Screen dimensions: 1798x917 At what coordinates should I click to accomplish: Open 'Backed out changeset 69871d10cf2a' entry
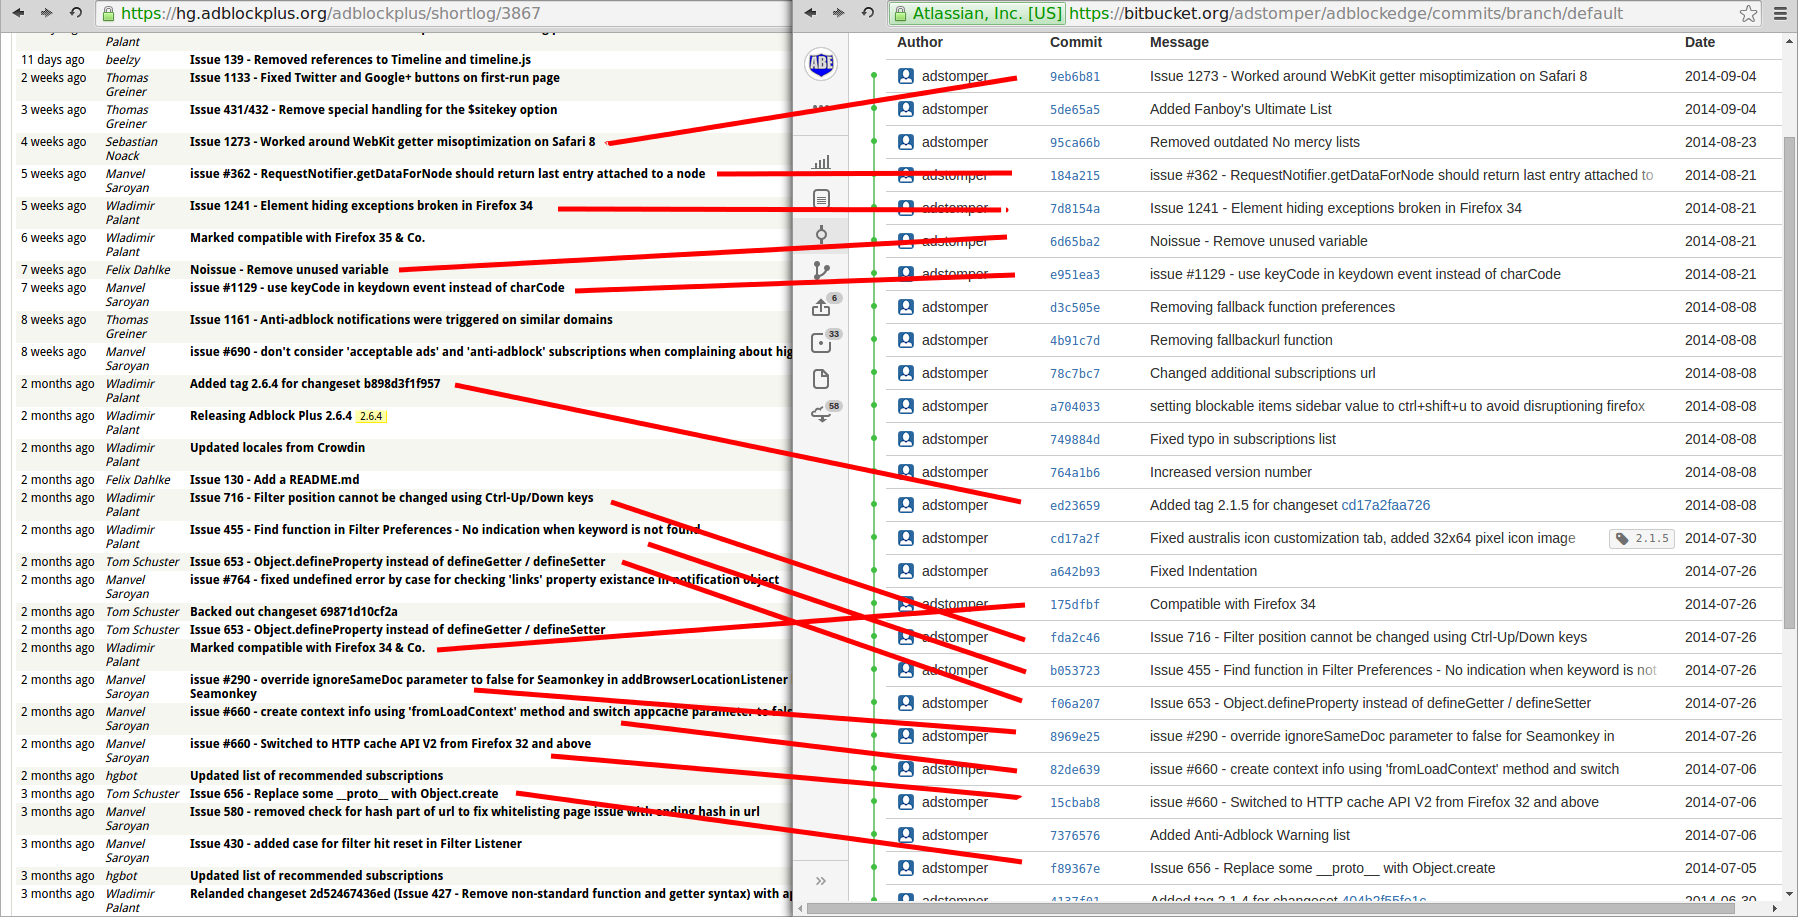tap(294, 612)
